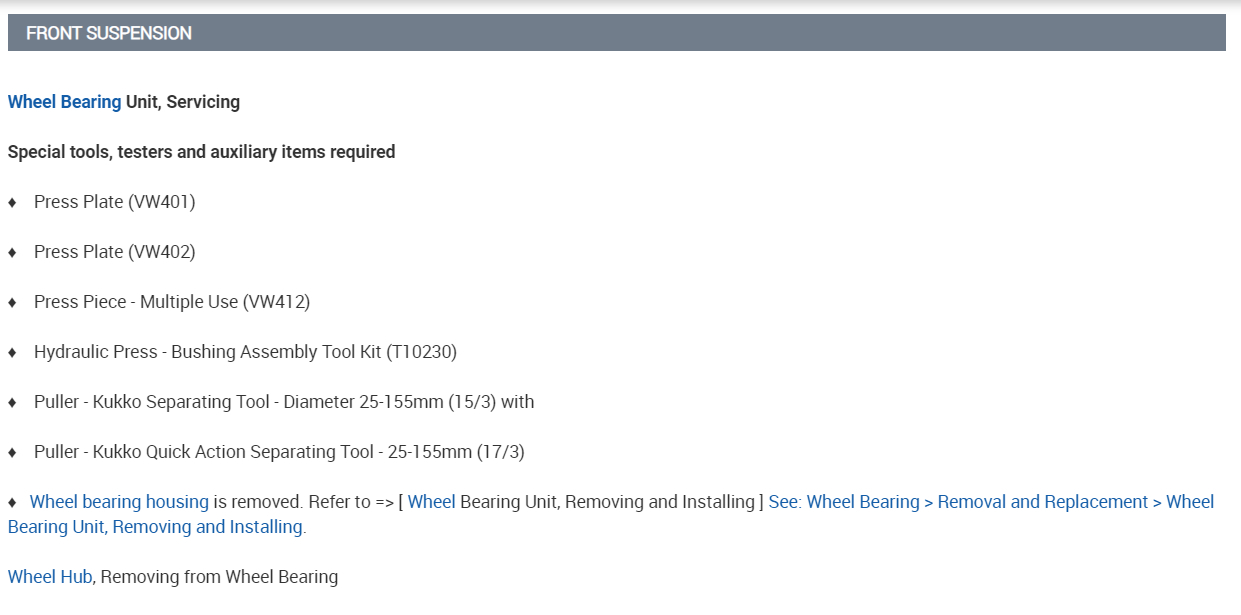Open the Wheel Hub link
The image size is (1241, 615).
[50, 577]
